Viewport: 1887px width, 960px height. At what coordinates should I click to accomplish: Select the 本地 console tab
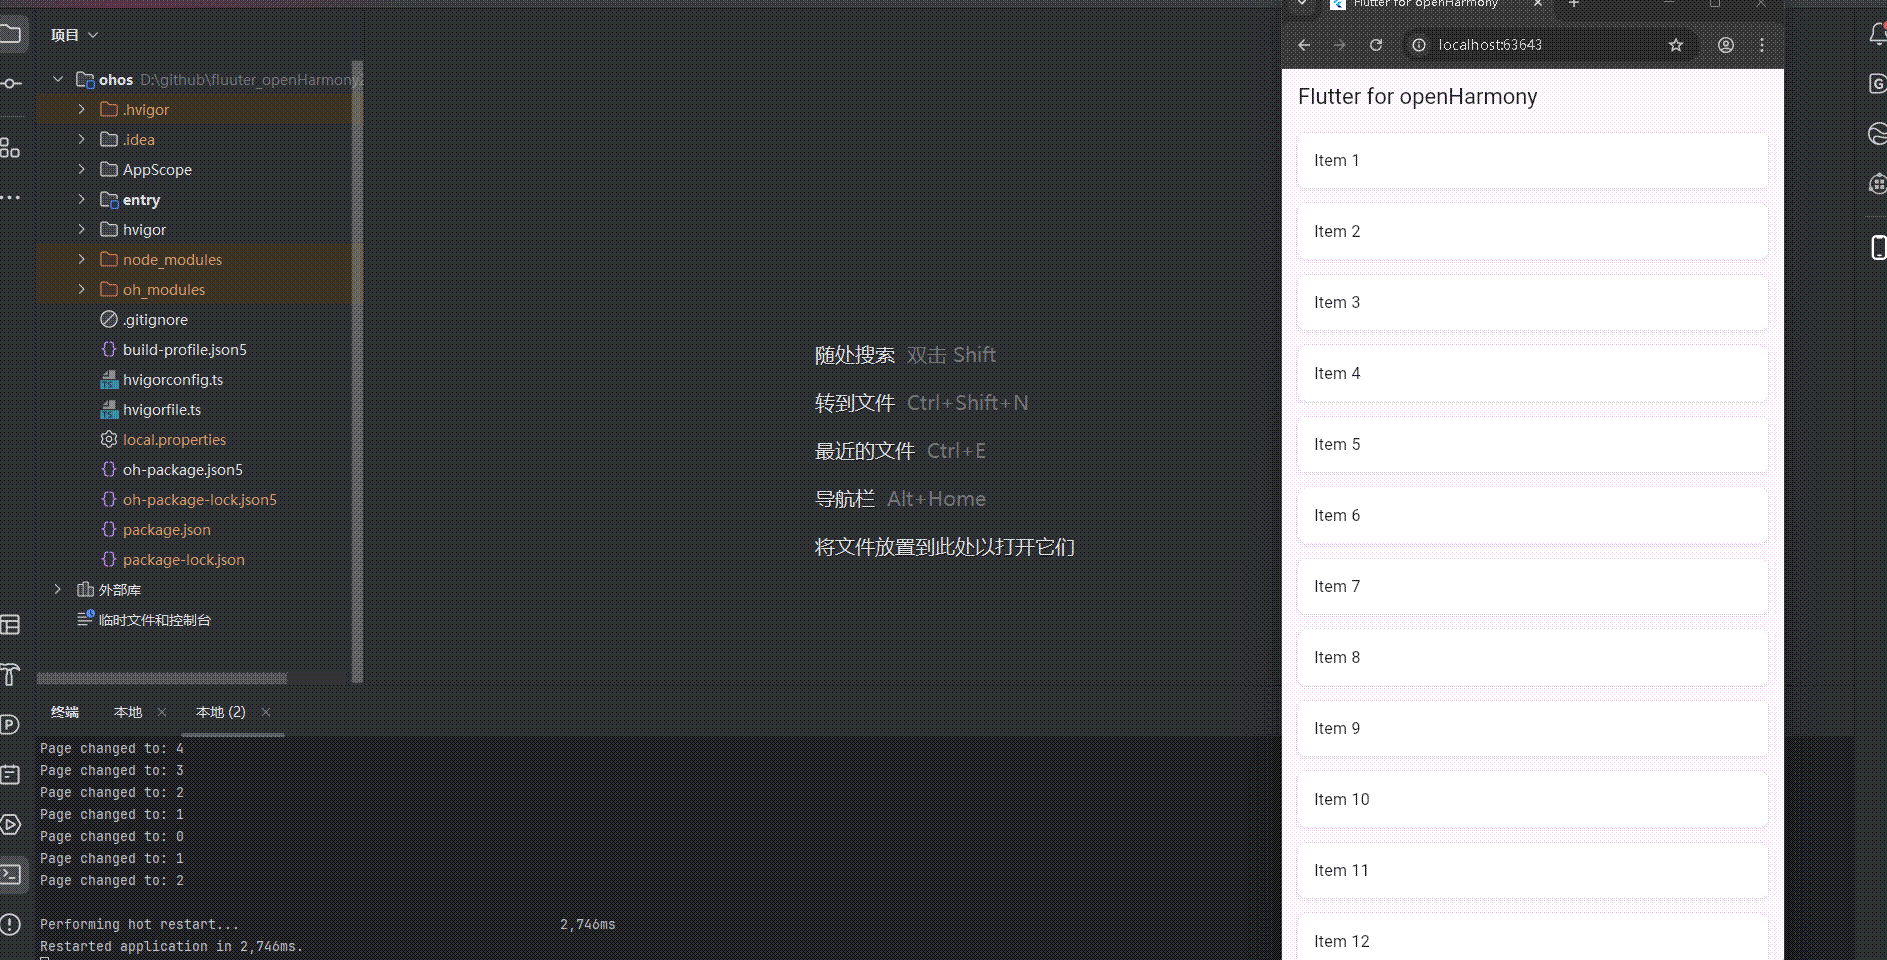(x=127, y=712)
